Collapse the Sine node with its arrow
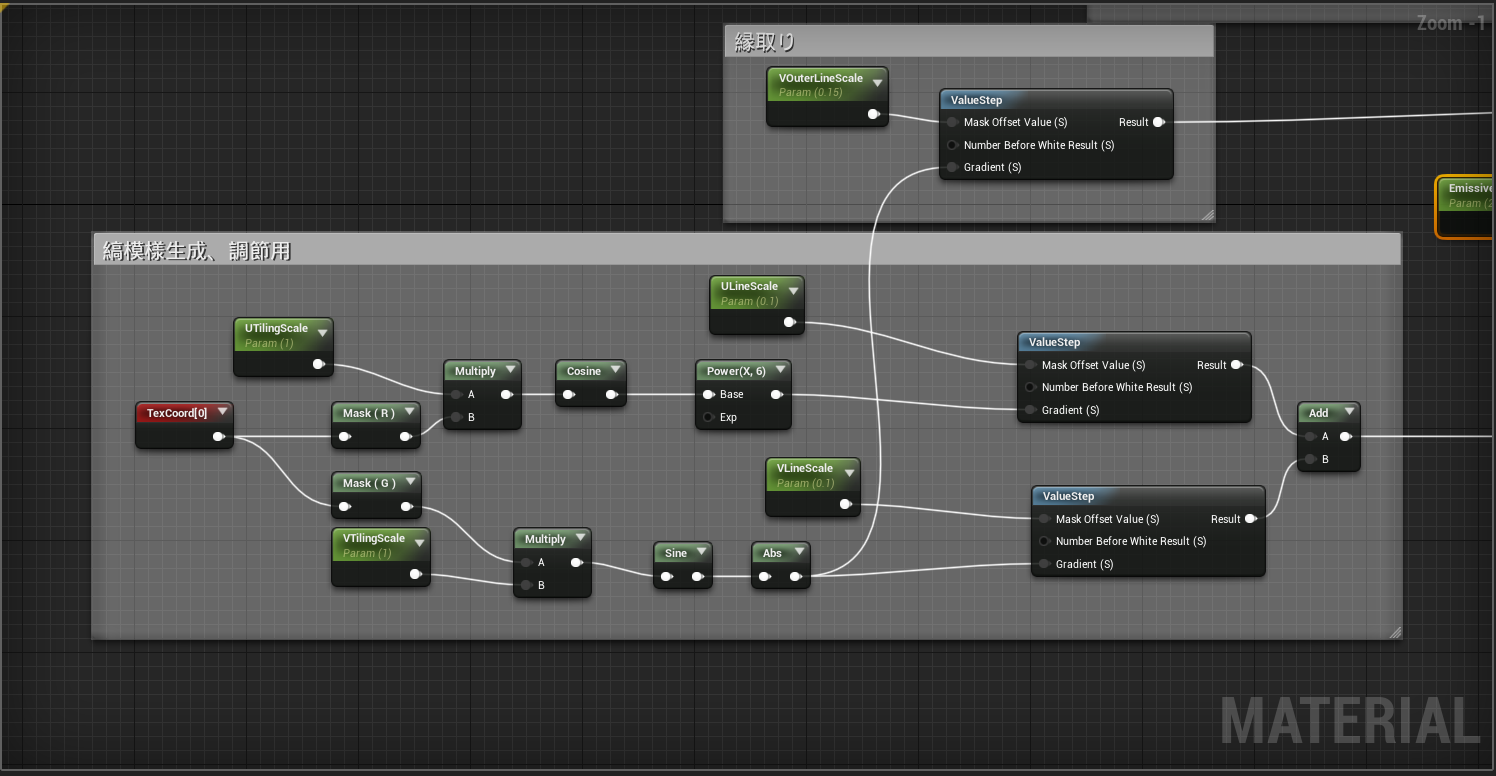 pos(701,552)
